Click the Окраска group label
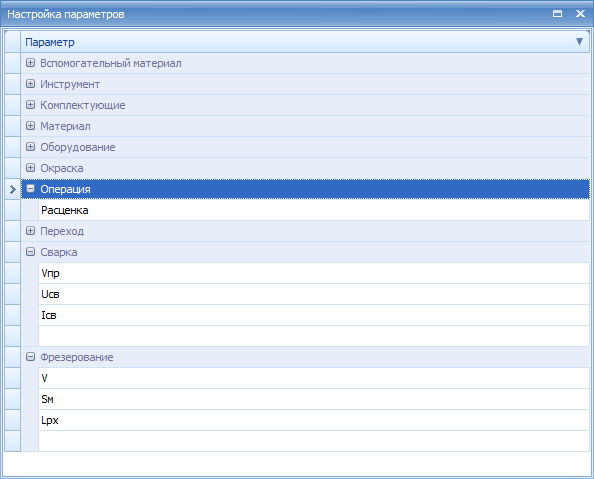594x479 pixels. coord(62,168)
